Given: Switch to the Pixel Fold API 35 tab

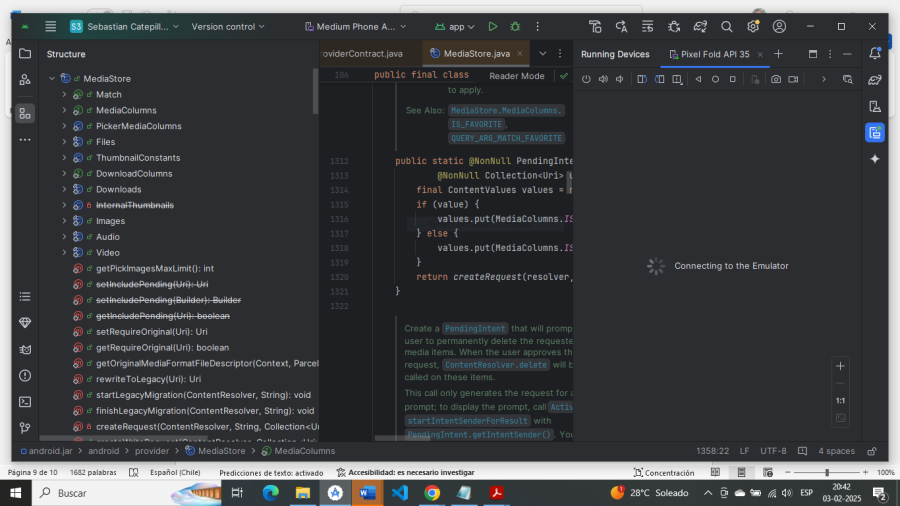Looking at the screenshot, I should pos(714,54).
